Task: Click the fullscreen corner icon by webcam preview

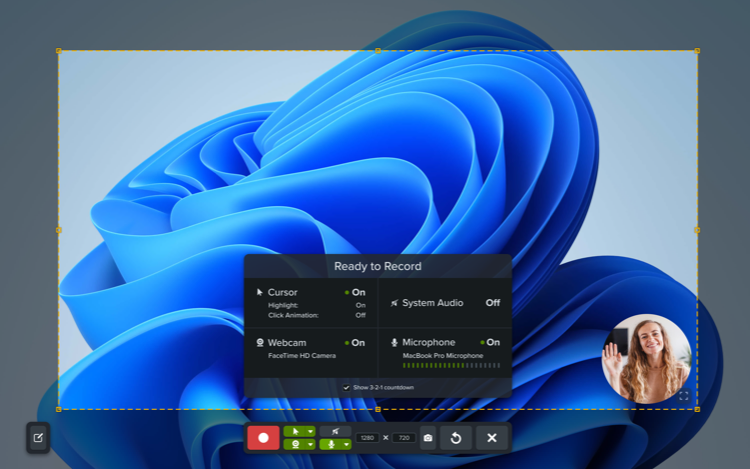Action: point(684,396)
